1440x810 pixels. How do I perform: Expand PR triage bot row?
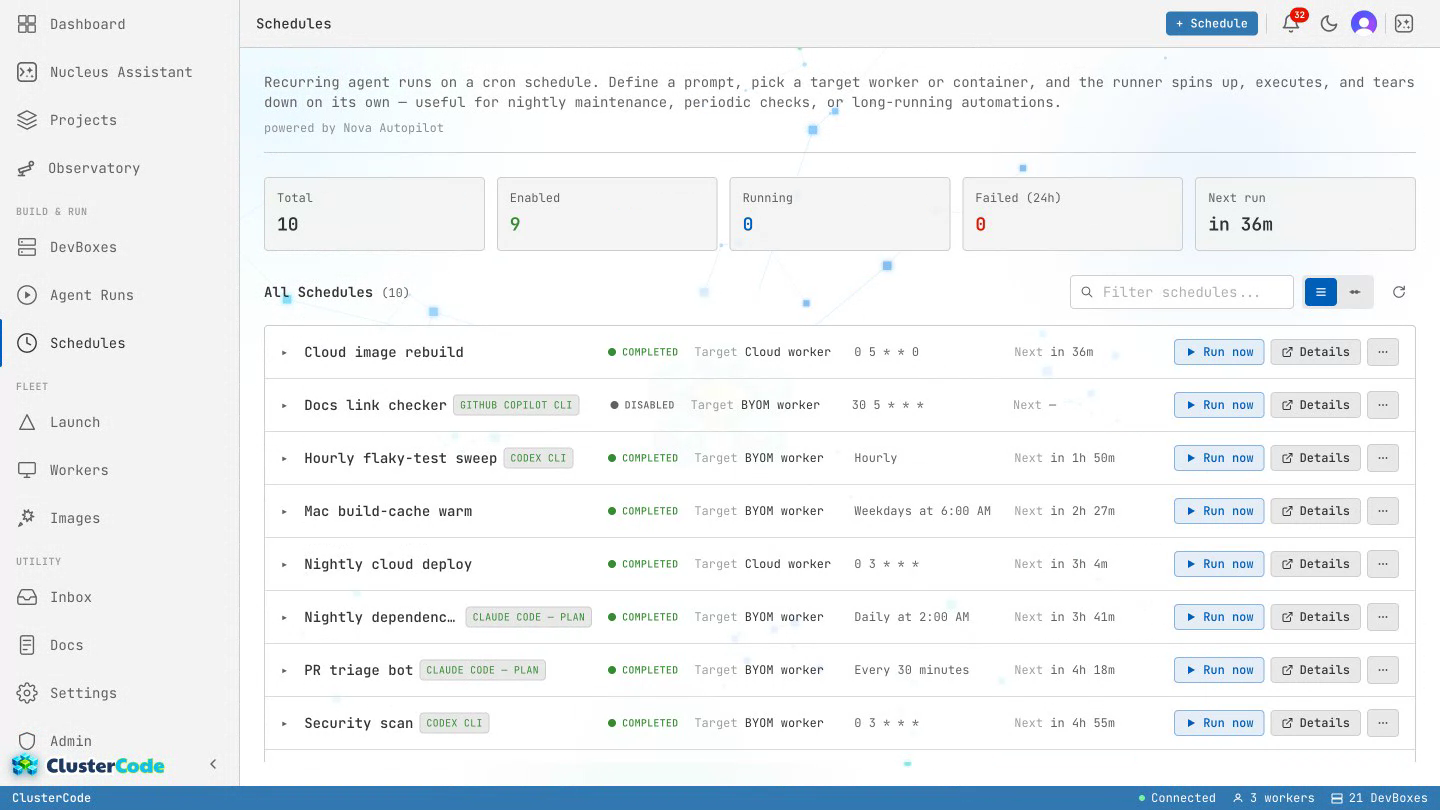[284, 670]
